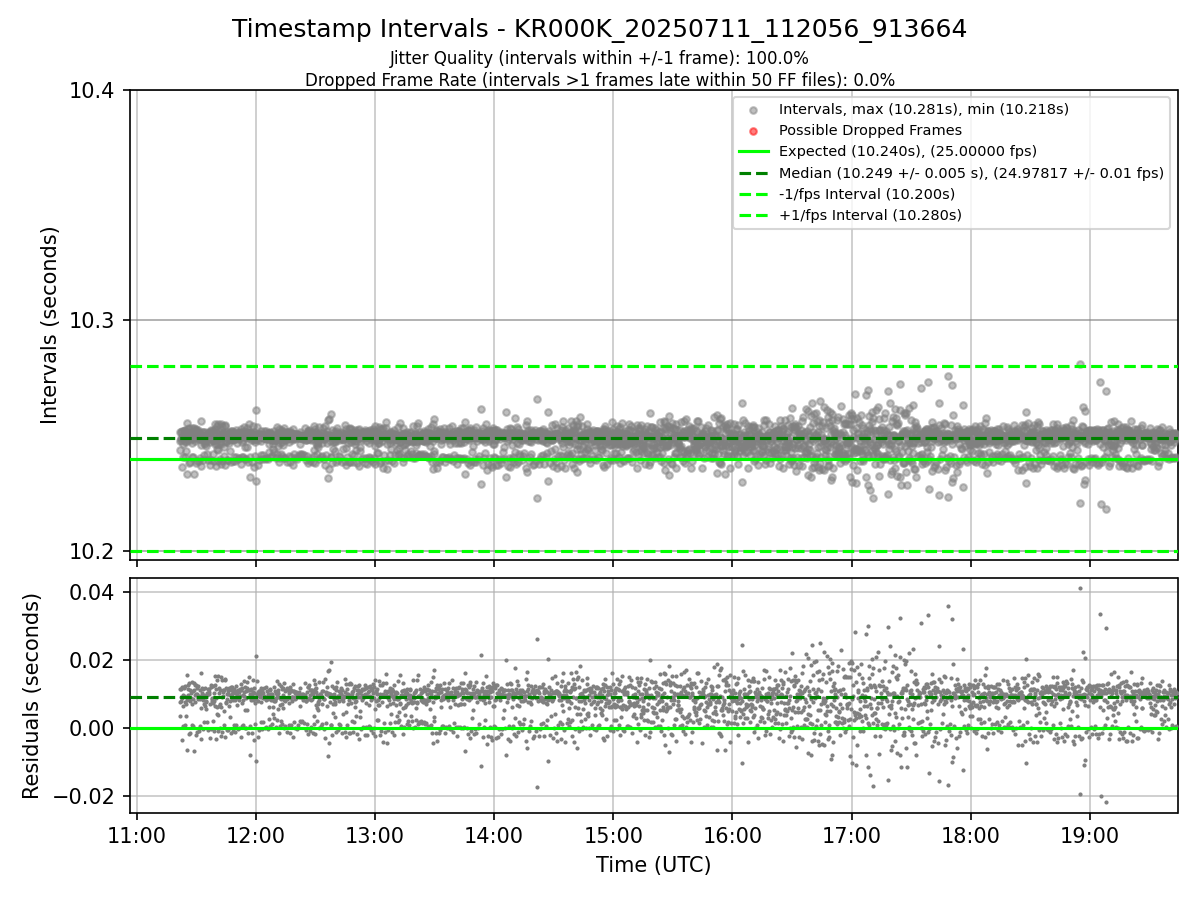1200x900 pixels.
Task: Click the Median (10.249 +/- 0.005 s) legend entry
Action: pos(971,173)
